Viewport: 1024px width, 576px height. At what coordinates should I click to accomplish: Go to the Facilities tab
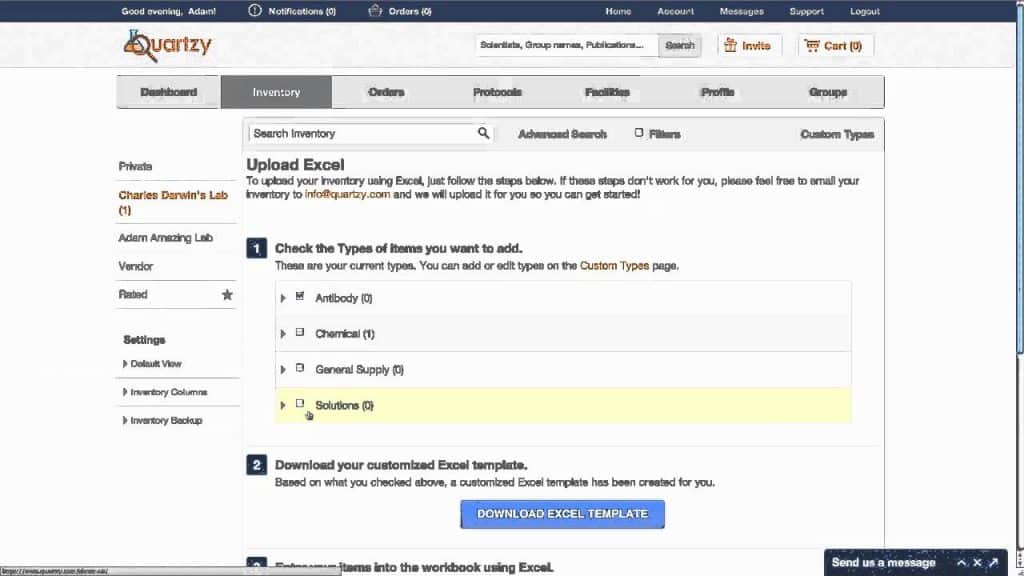click(x=607, y=92)
